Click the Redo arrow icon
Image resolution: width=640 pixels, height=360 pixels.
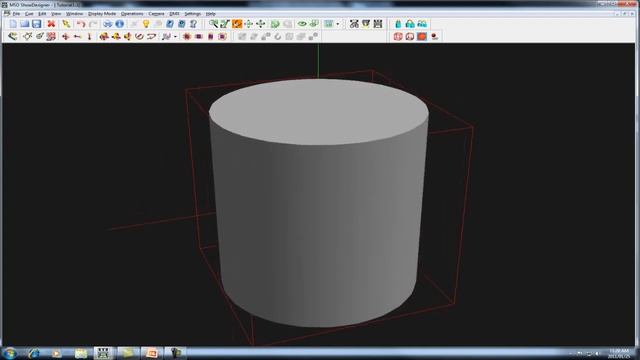(93, 24)
